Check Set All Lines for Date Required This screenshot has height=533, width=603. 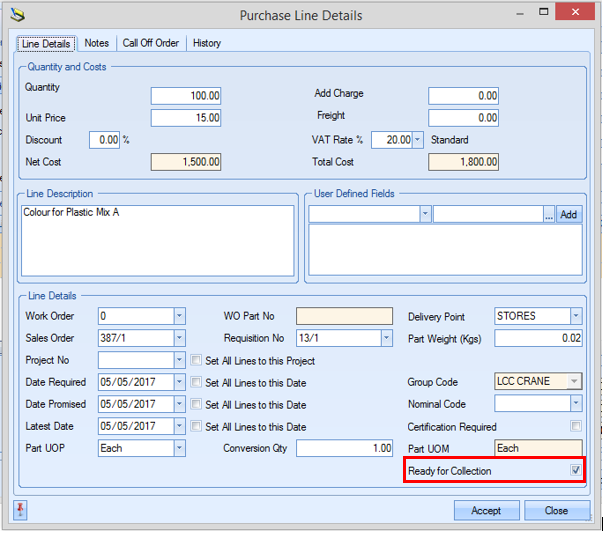click(196, 383)
